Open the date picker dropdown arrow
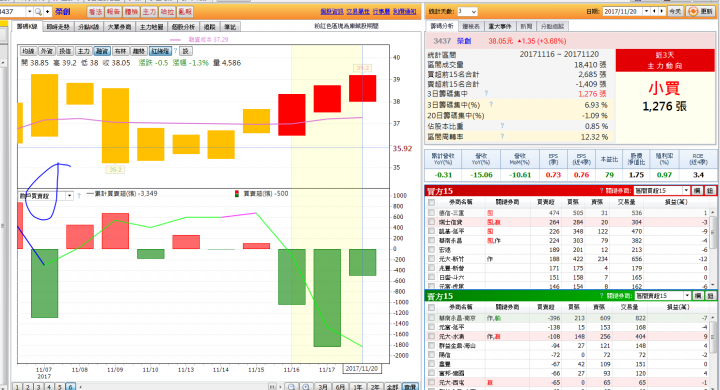The height and width of the screenshot is (390, 720). point(647,11)
